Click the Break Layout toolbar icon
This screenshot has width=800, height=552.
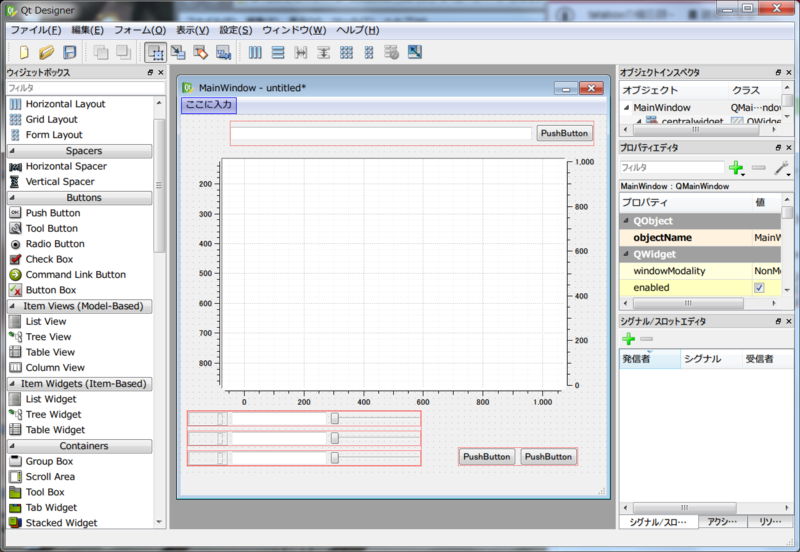click(391, 52)
